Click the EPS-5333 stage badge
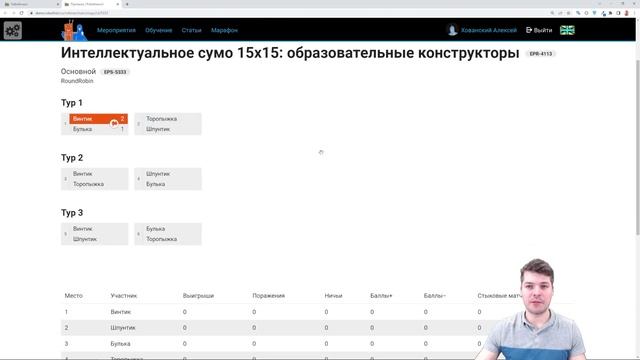640x360 pixels. coord(115,72)
